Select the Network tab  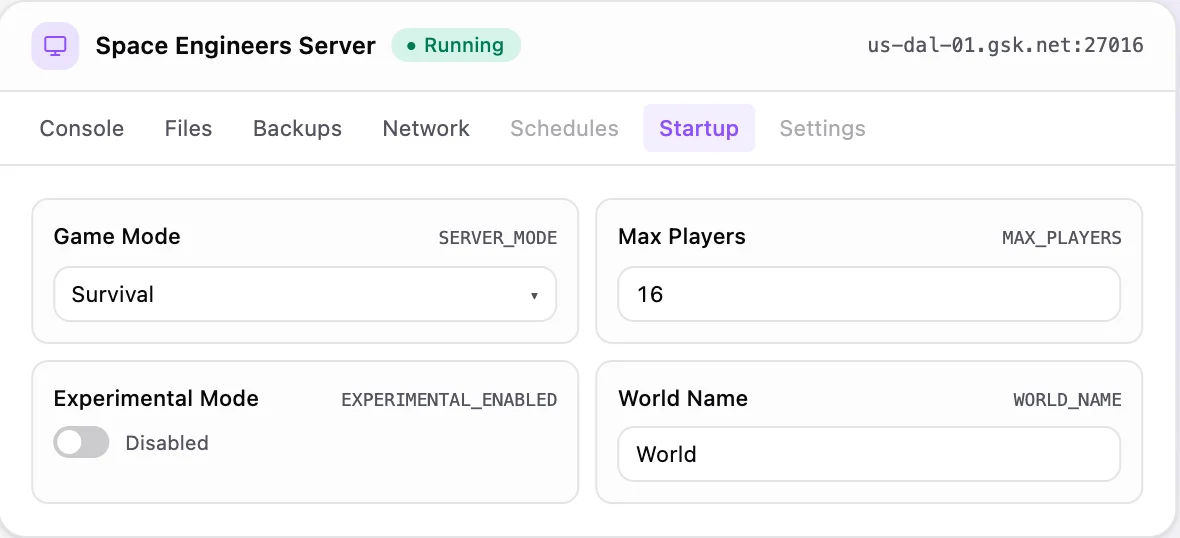(426, 129)
